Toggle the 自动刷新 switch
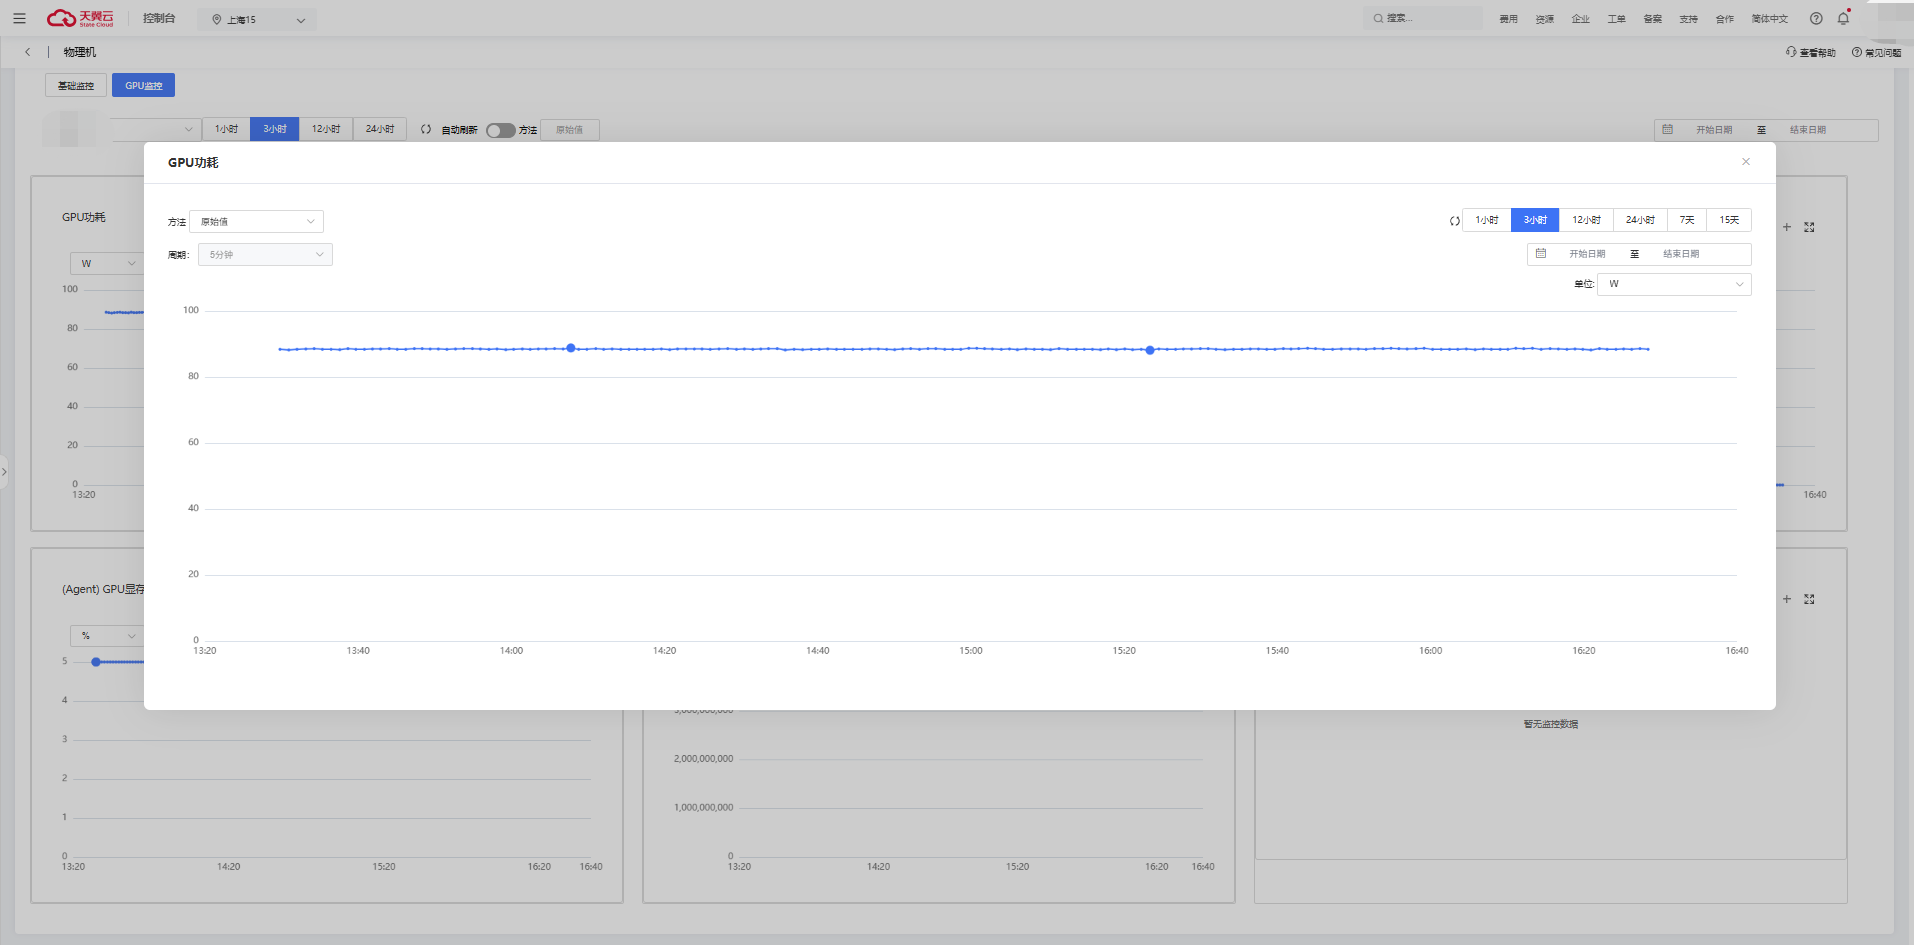Viewport: 1914px width, 945px height. point(500,130)
